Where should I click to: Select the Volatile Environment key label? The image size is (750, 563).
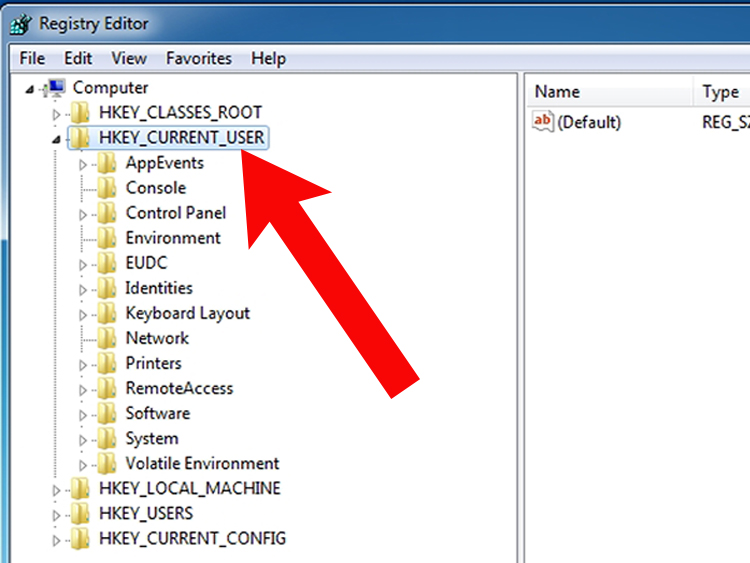point(202,464)
